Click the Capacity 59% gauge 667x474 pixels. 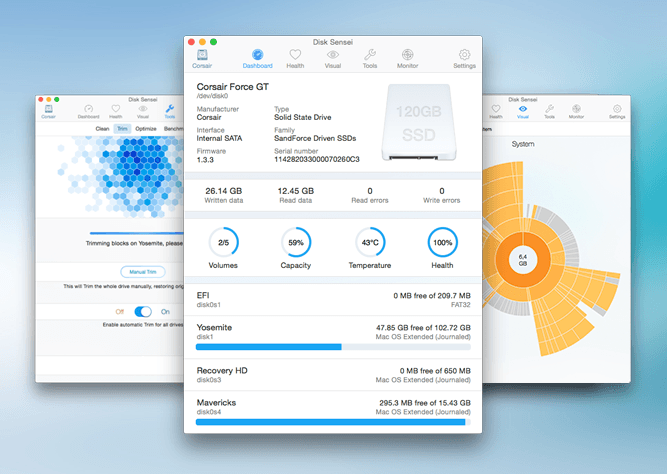click(296, 243)
